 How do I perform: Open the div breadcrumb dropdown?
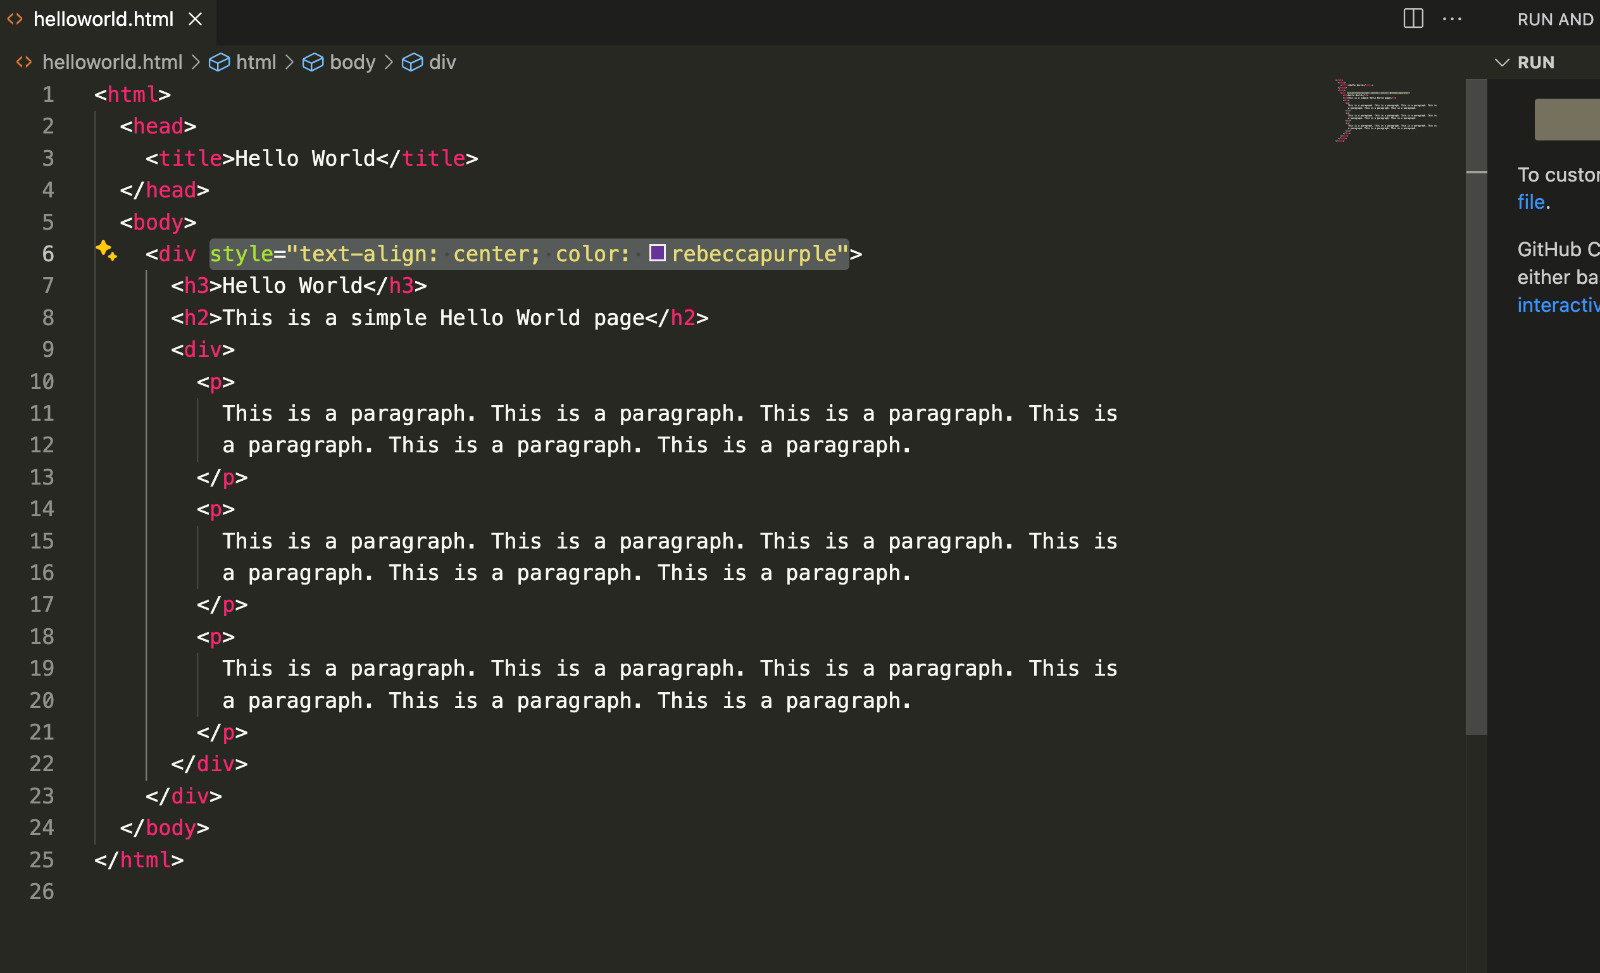click(442, 62)
